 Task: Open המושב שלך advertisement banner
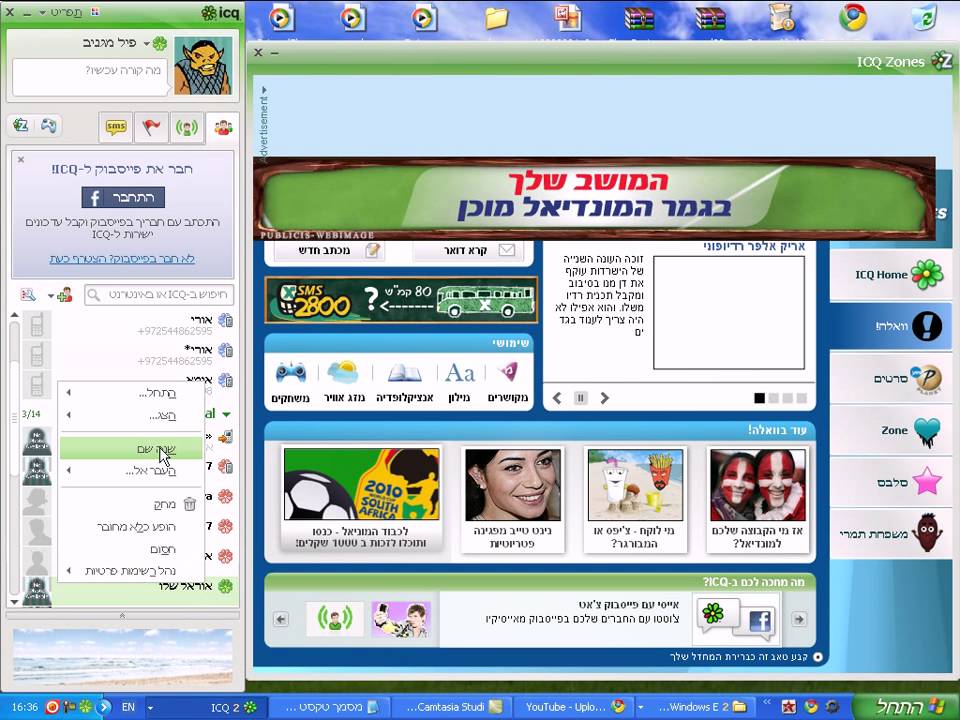(x=594, y=199)
